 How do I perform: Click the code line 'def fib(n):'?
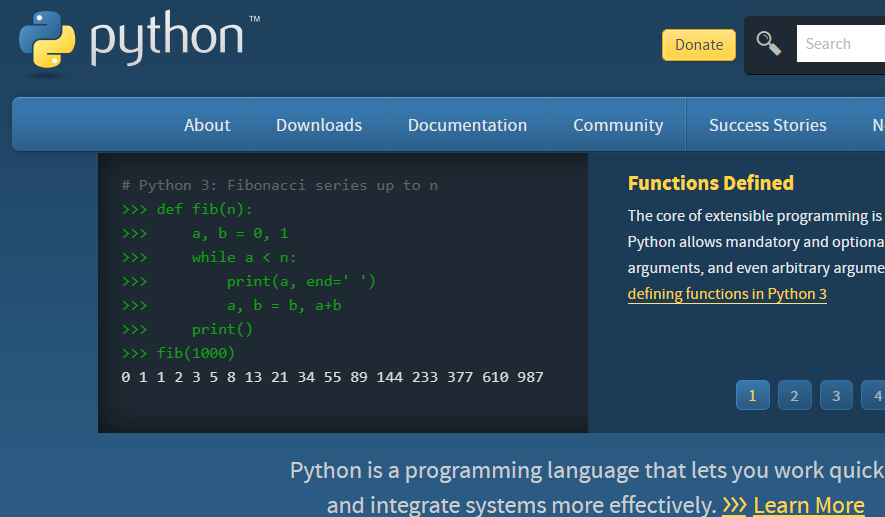(x=204, y=209)
